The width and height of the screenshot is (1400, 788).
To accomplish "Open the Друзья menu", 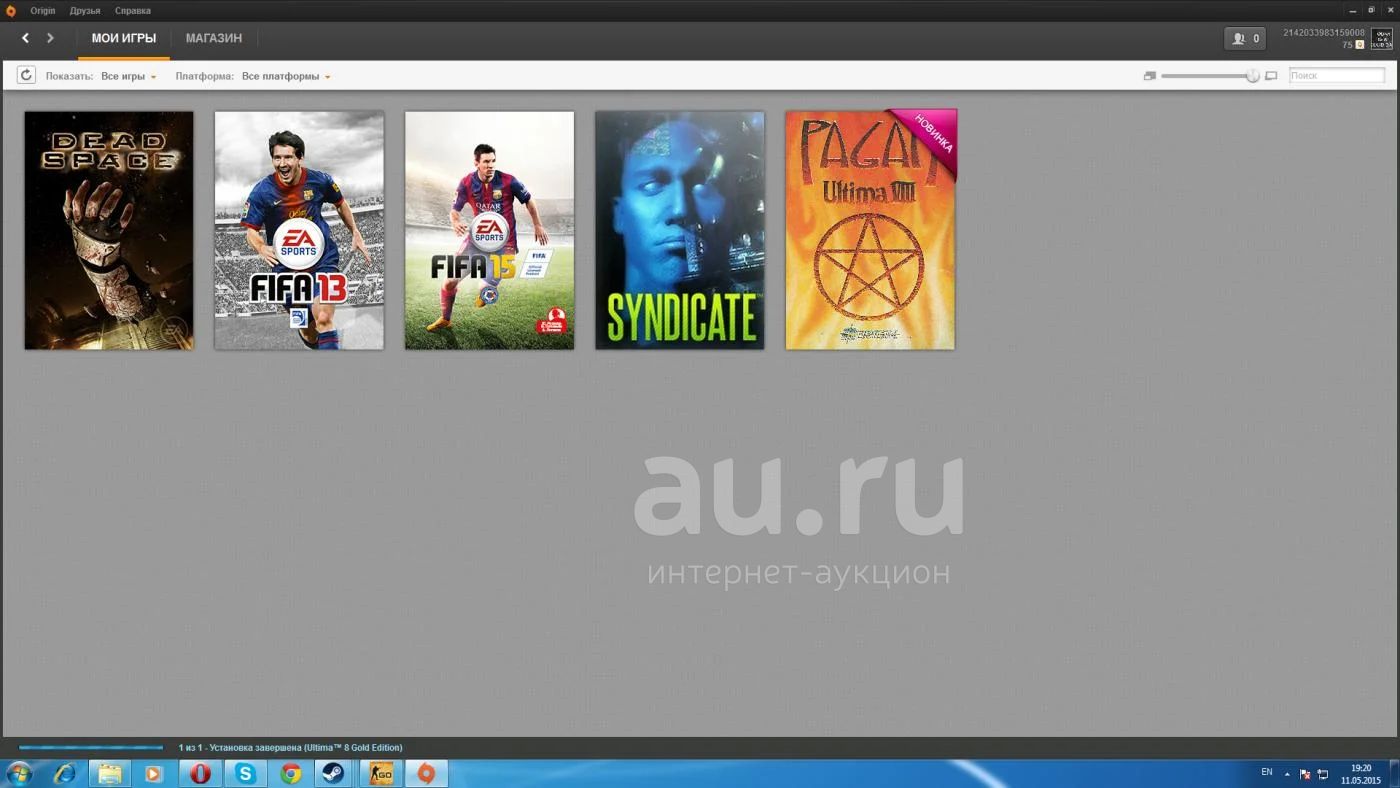I will (85, 10).
